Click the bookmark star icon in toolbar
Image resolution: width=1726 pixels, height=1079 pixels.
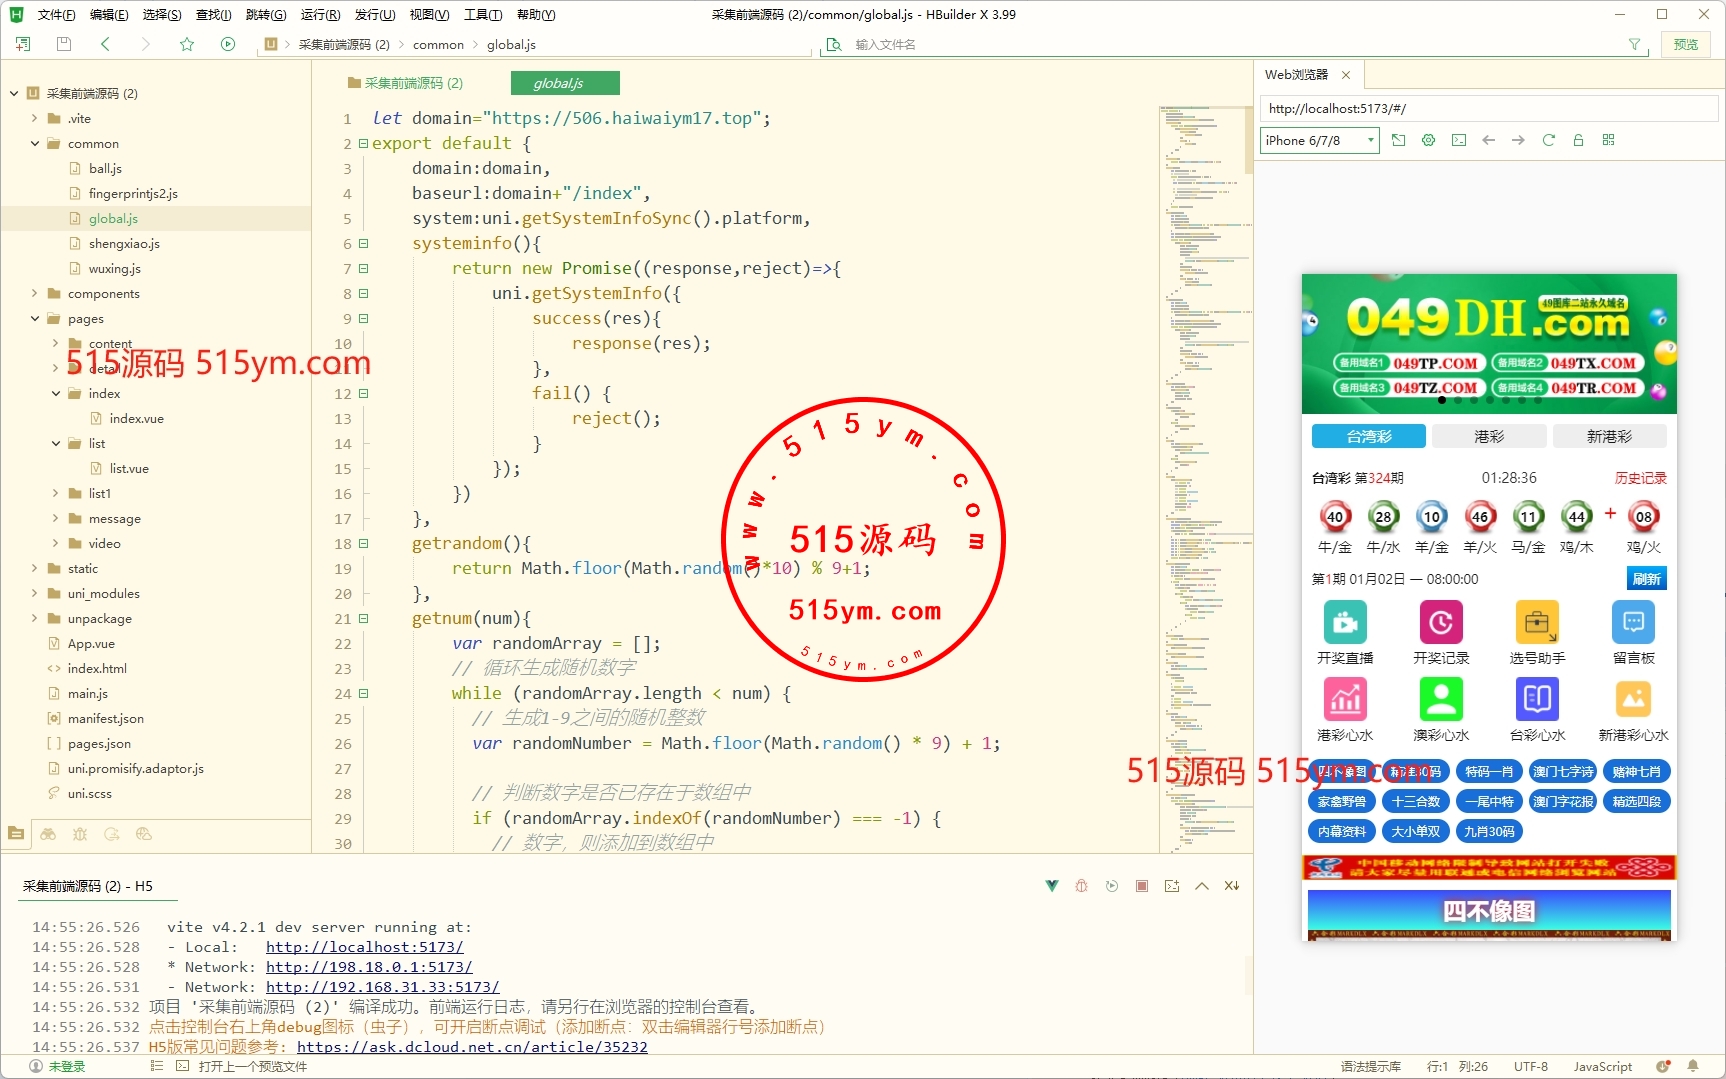(187, 44)
